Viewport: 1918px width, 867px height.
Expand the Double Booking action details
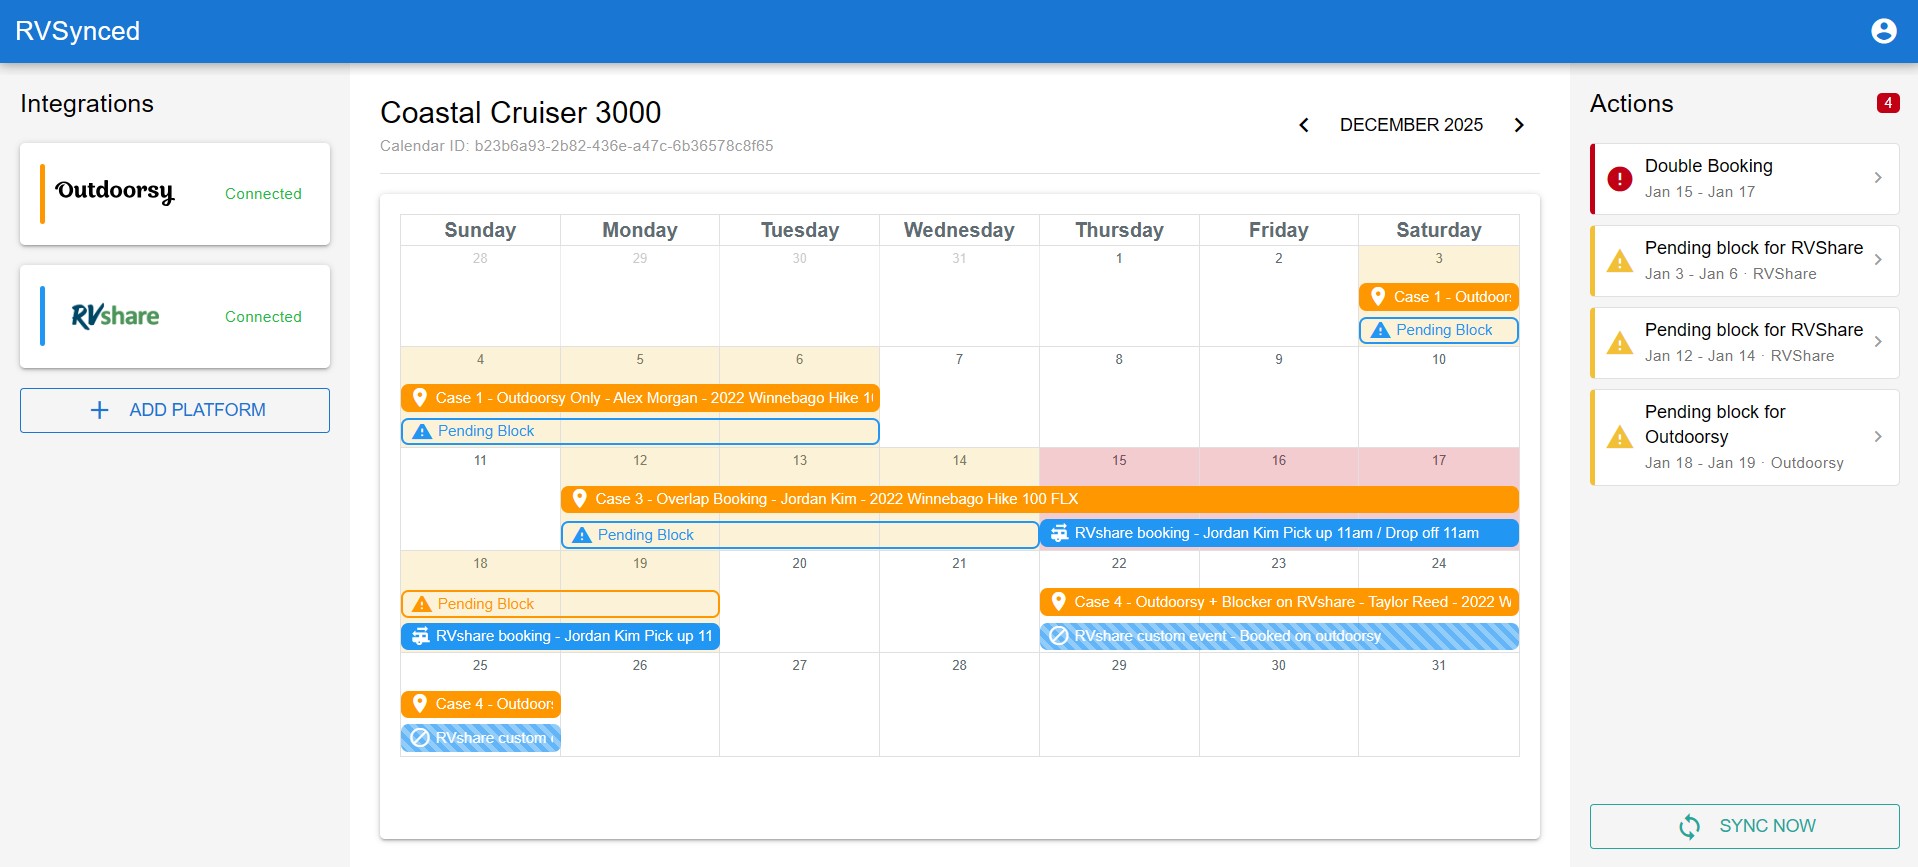tap(1878, 178)
